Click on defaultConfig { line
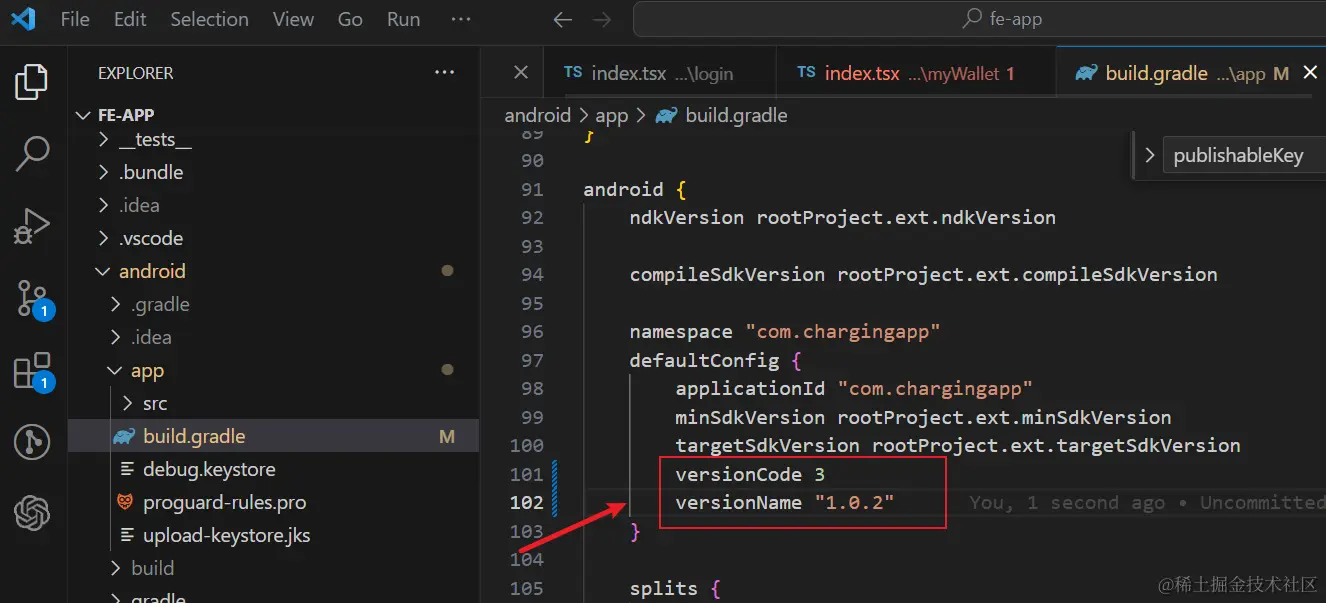The image size is (1326, 603). coord(715,360)
